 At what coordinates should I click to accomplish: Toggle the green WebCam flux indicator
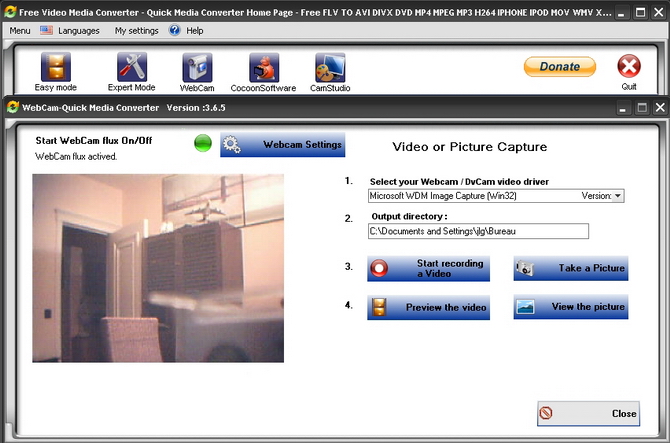pyautogui.click(x=203, y=143)
